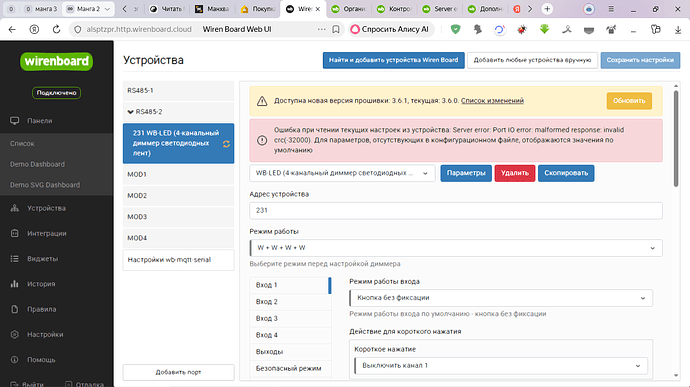The width and height of the screenshot is (690, 387).
Task: Click Добавить любые устройства вручную
Action: (532, 60)
